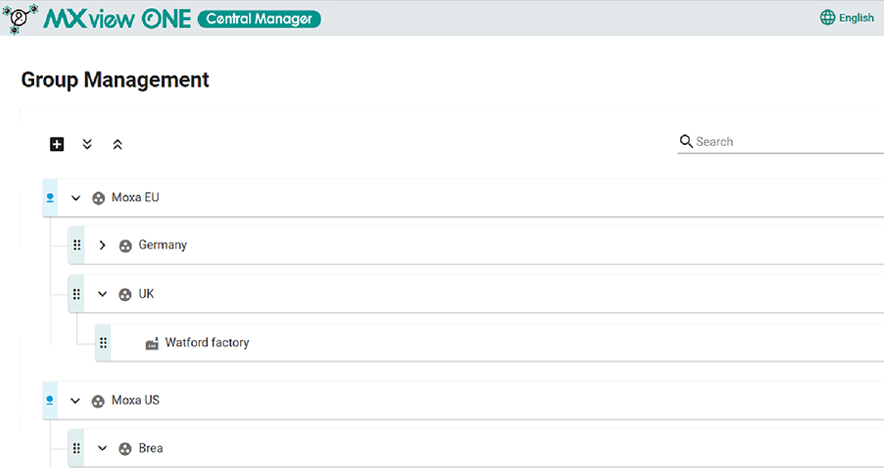Click the Watford factory site icon

[152, 343]
